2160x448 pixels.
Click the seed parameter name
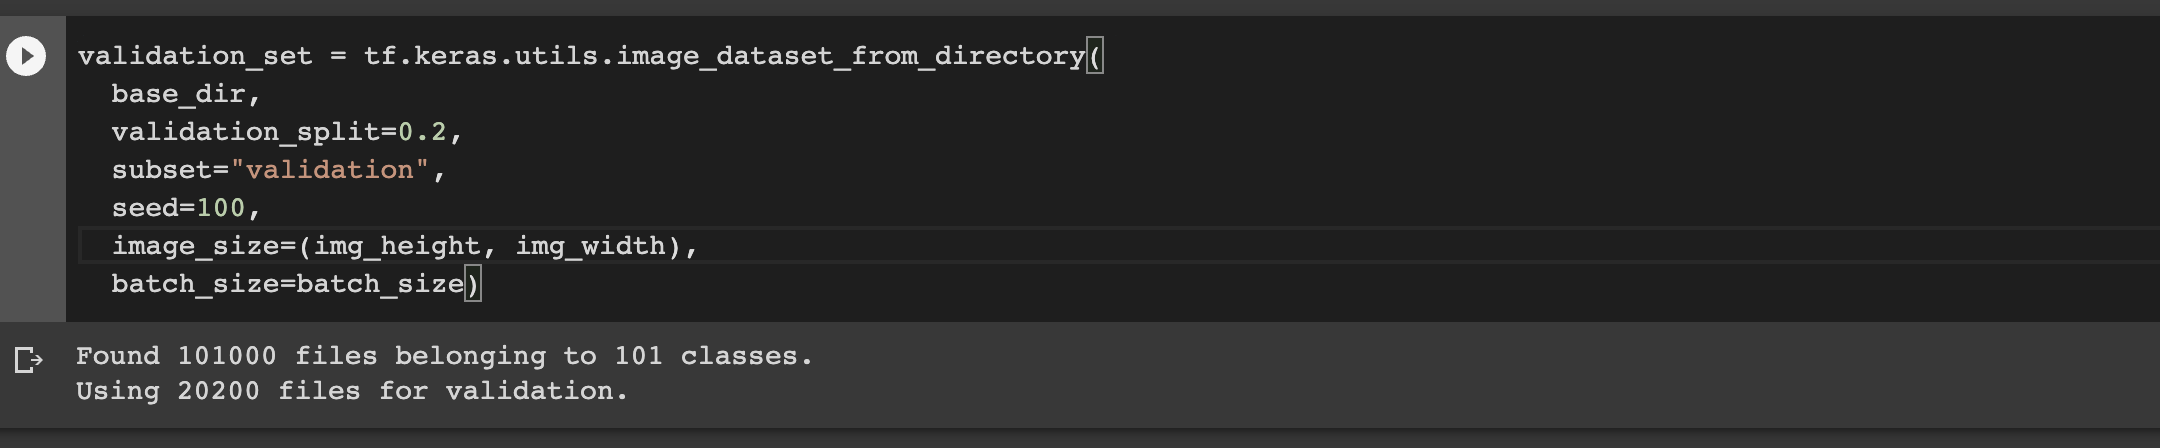pos(145,208)
